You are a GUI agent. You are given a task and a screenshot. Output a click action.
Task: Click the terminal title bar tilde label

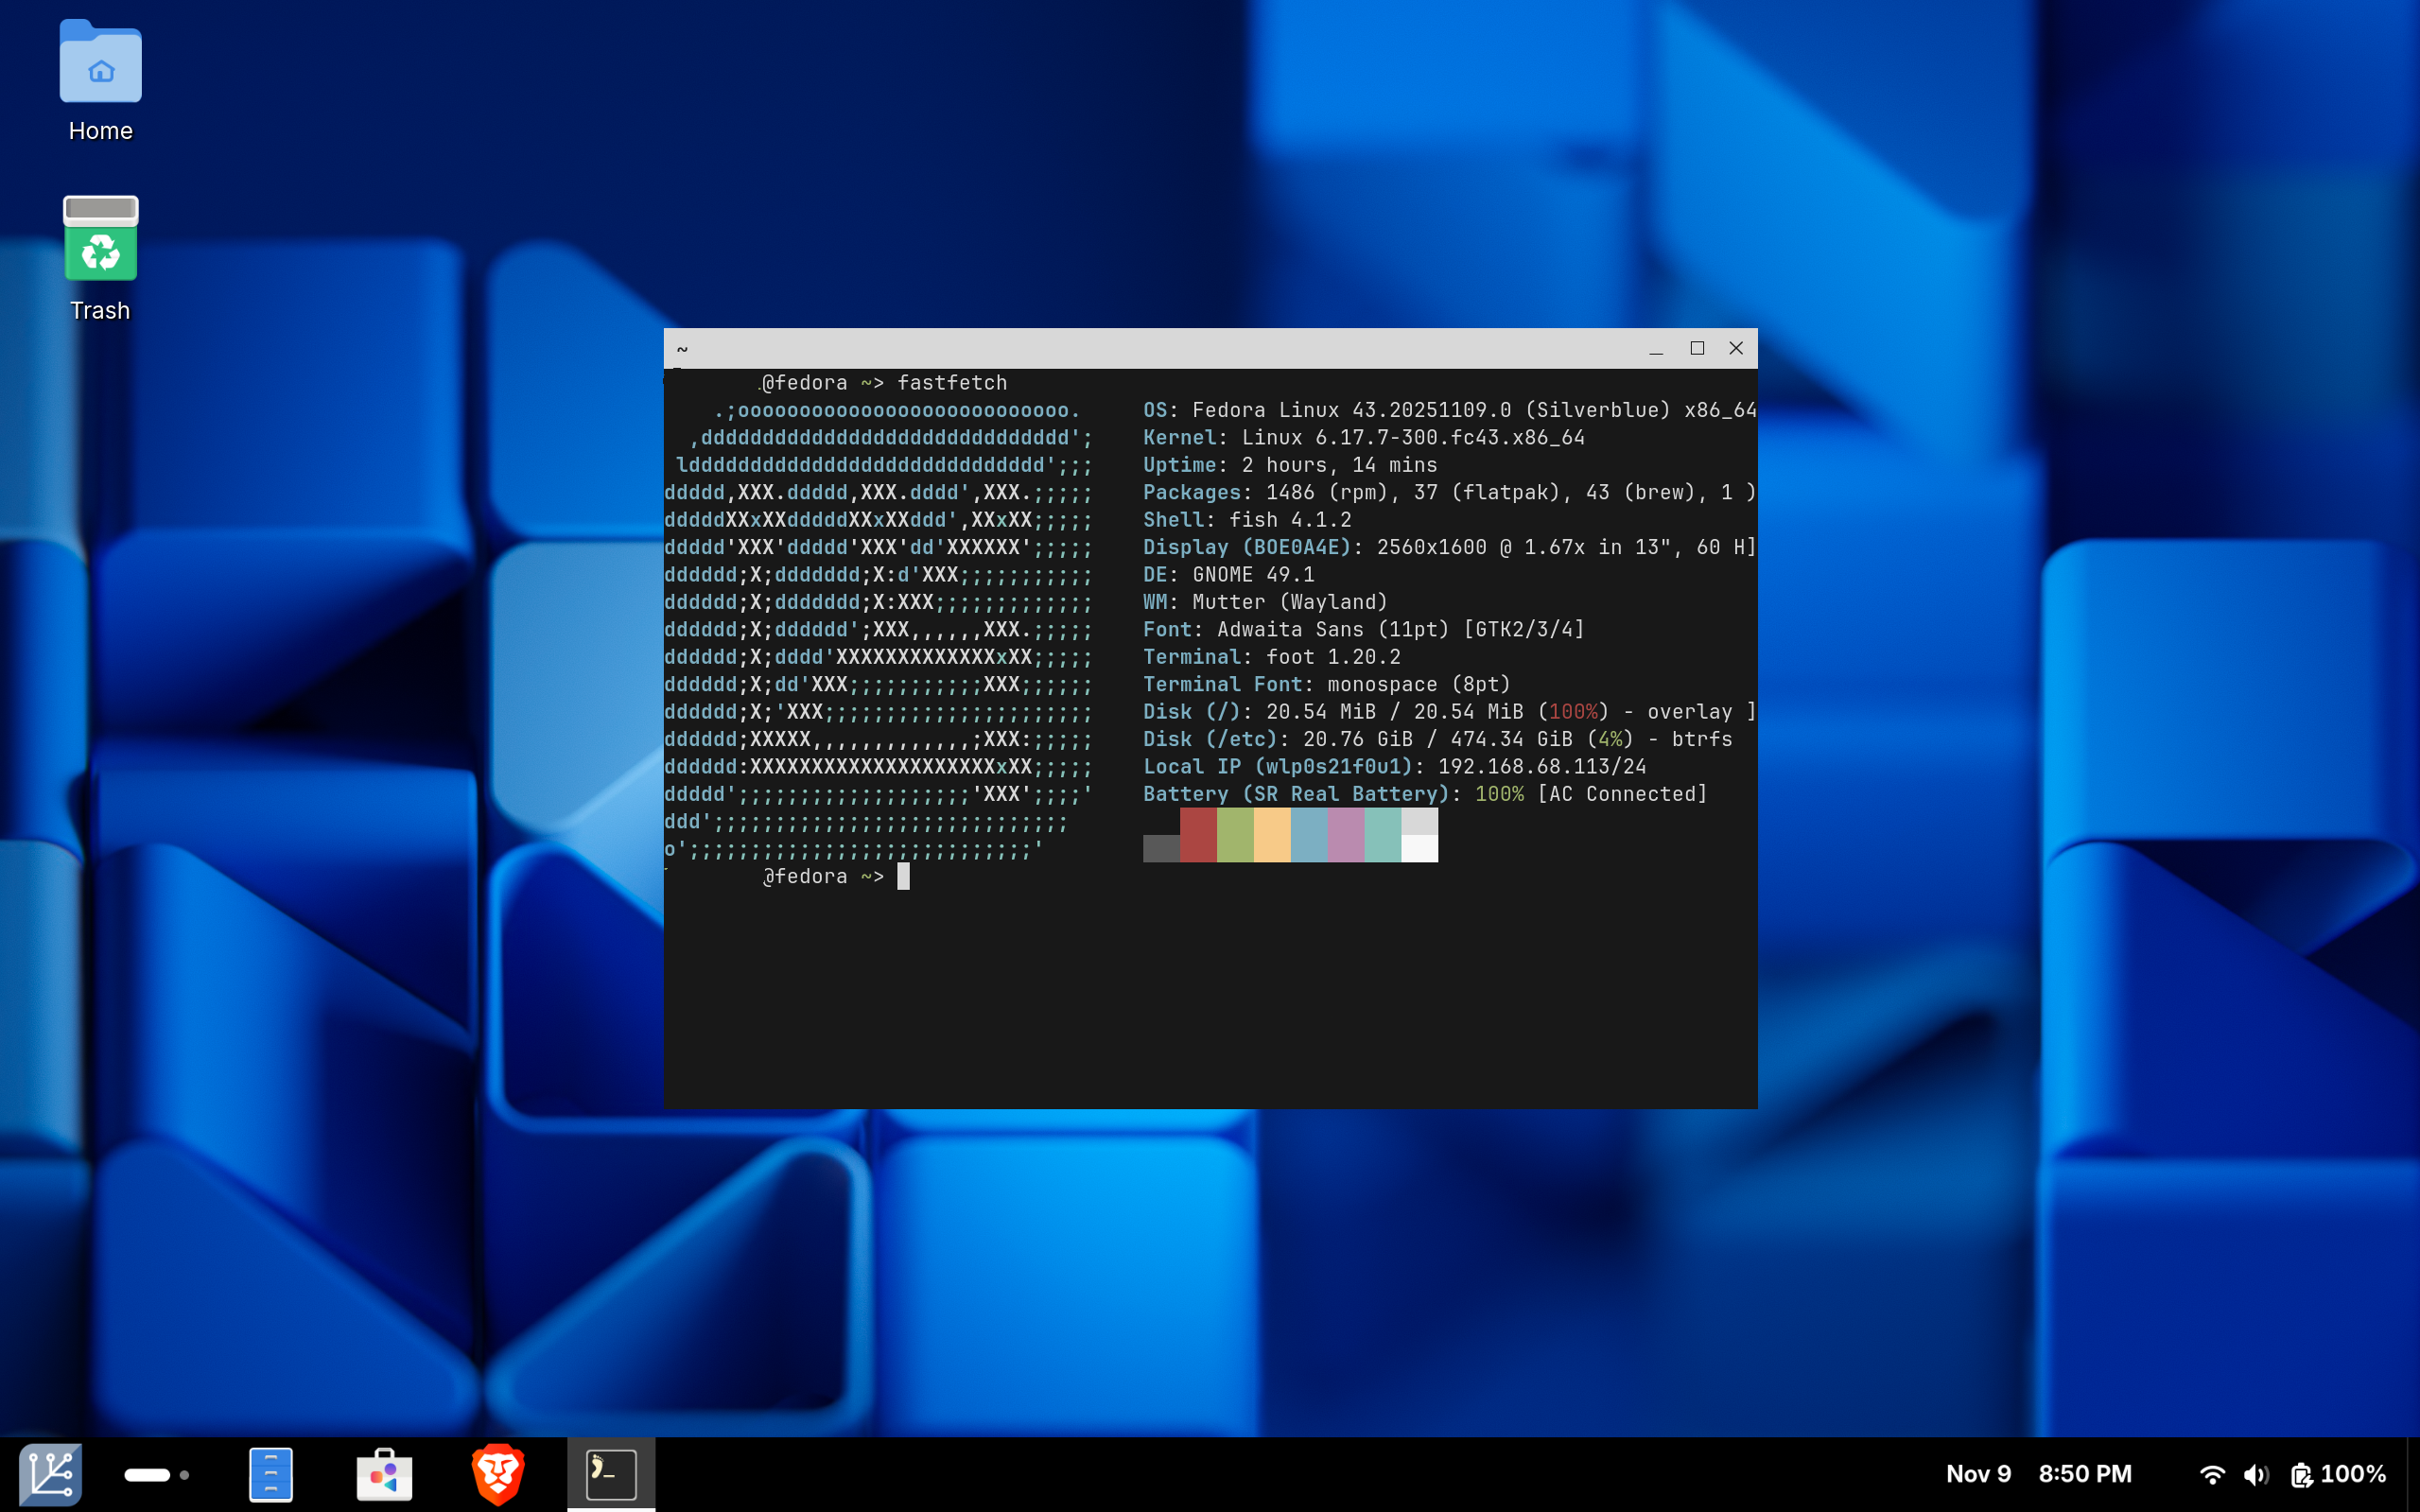(x=682, y=349)
